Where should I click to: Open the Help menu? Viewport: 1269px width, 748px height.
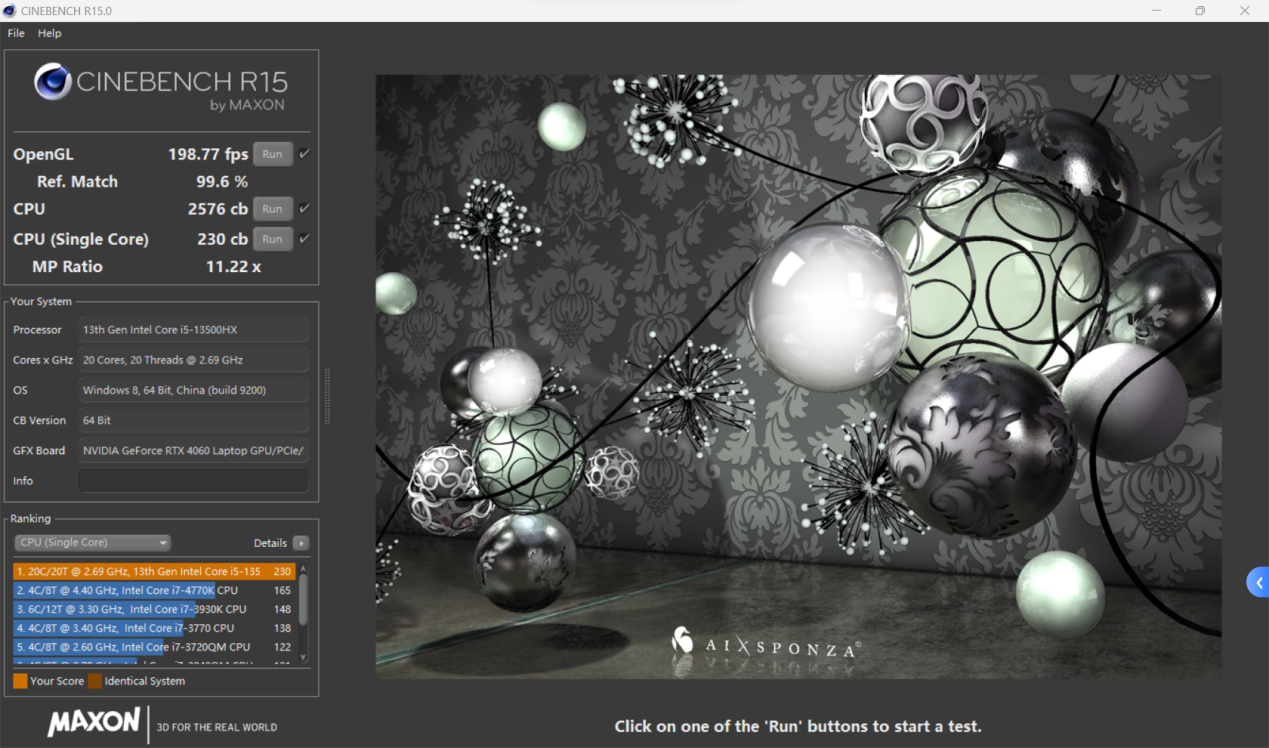(x=50, y=33)
